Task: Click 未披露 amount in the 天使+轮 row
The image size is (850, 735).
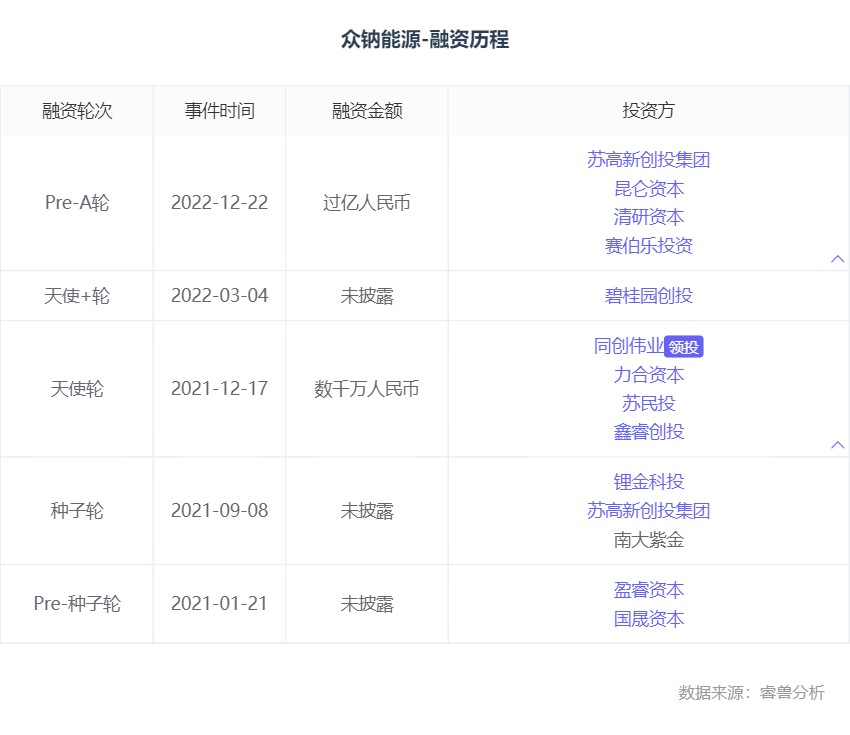Action: pyautogui.click(x=367, y=296)
